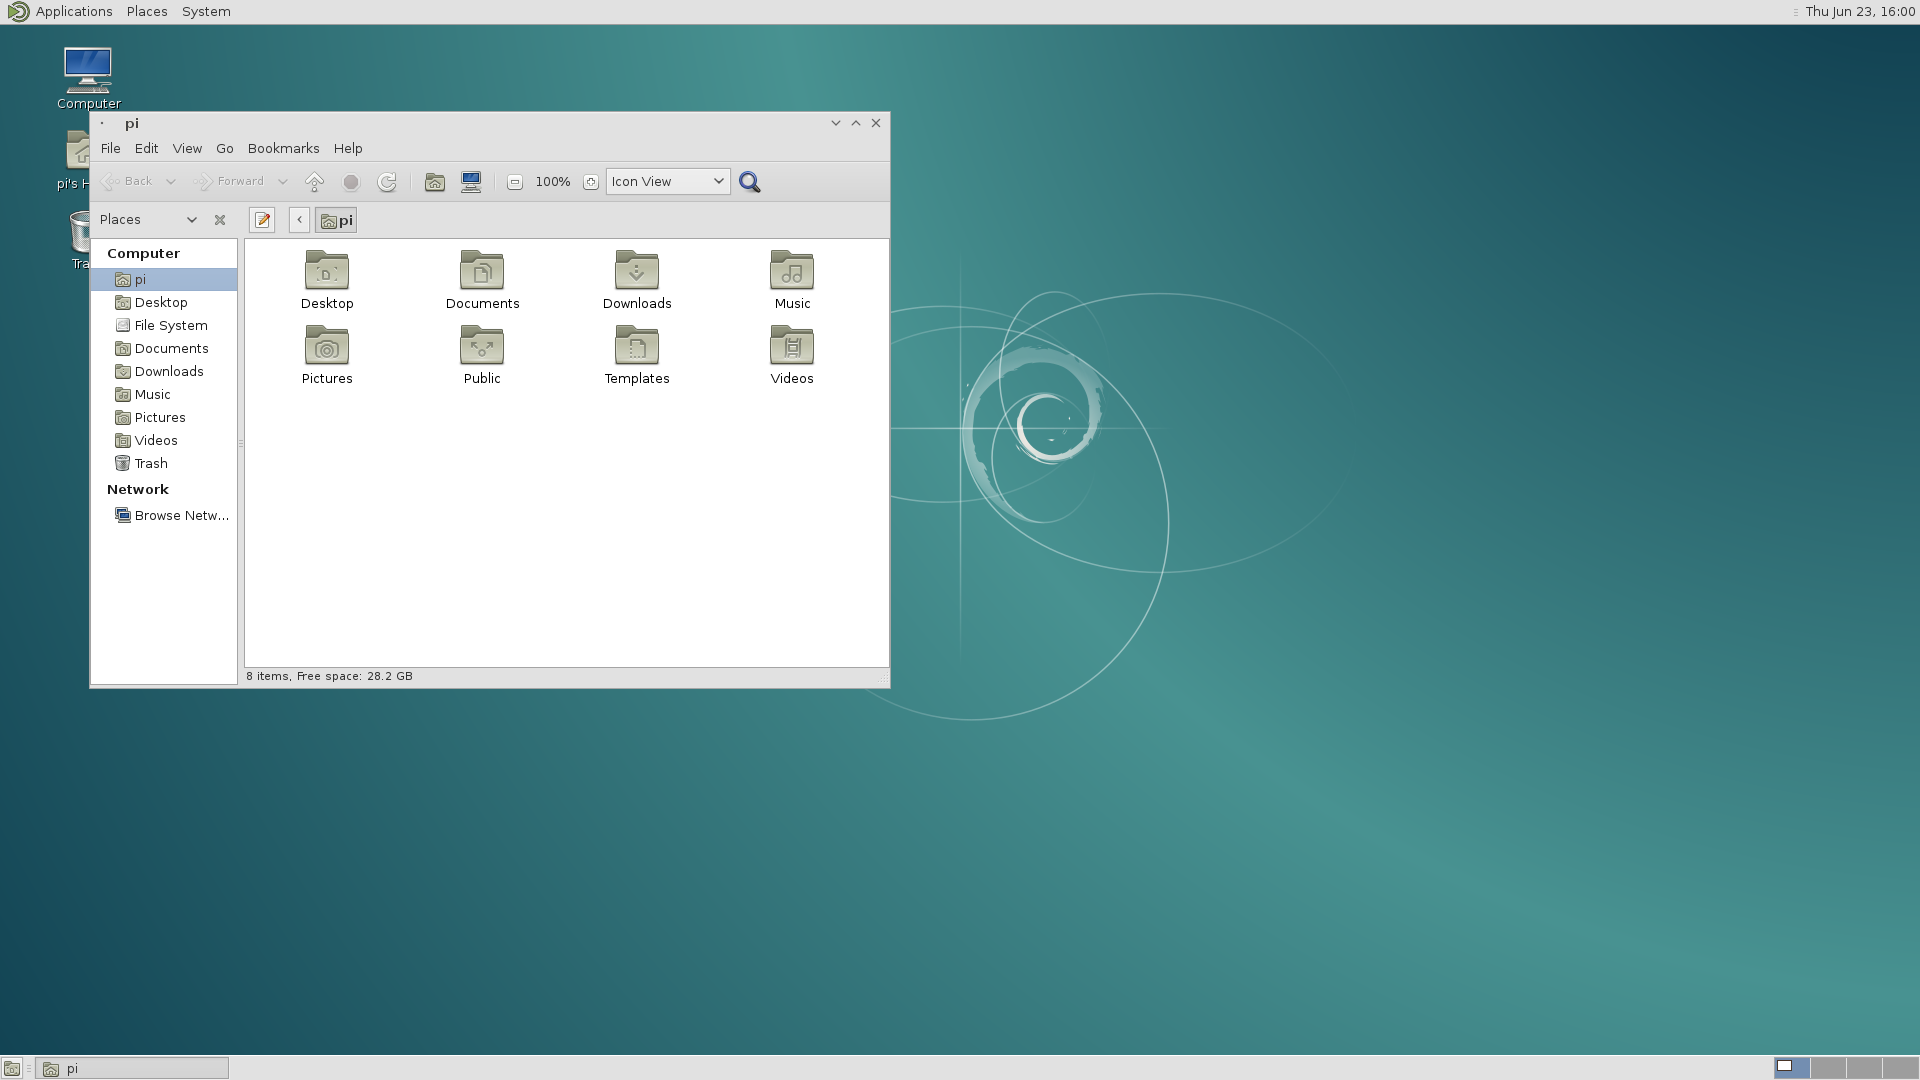The width and height of the screenshot is (1920, 1080).
Task: Open Places menu in top panel
Action: (147, 12)
